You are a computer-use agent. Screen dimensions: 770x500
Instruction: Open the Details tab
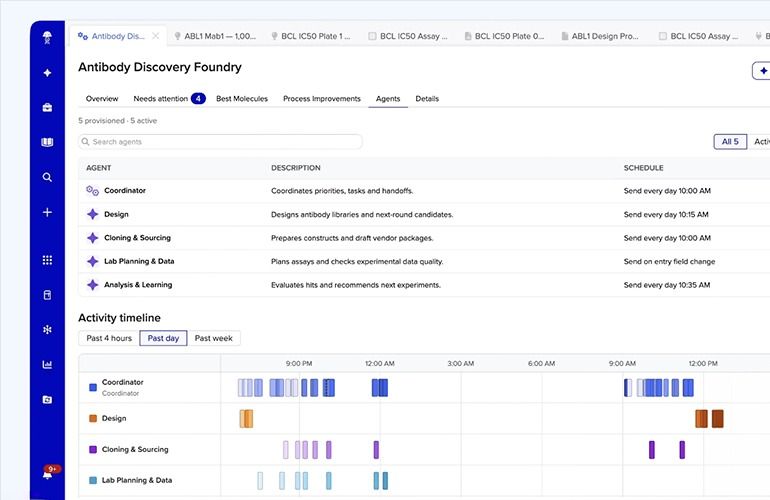click(x=427, y=99)
